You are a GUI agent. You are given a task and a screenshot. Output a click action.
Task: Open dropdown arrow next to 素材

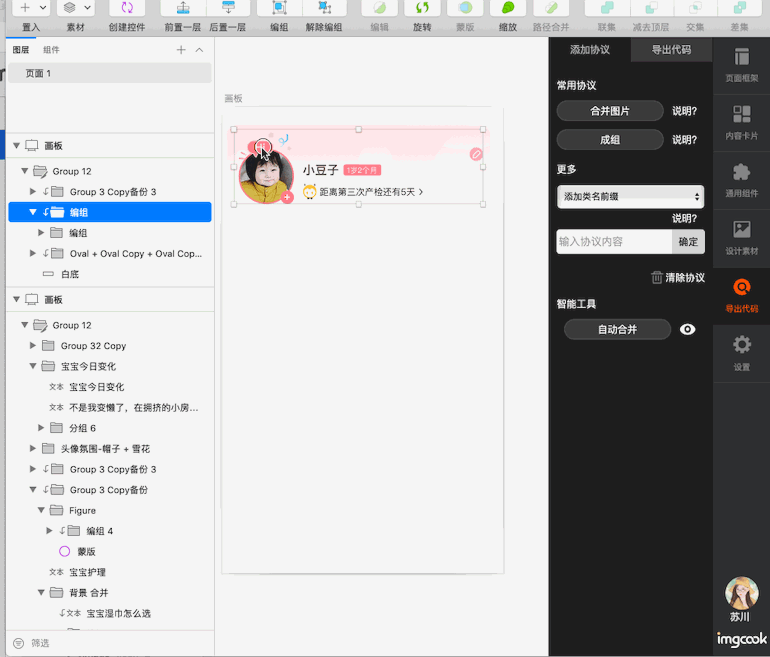(x=87, y=8)
